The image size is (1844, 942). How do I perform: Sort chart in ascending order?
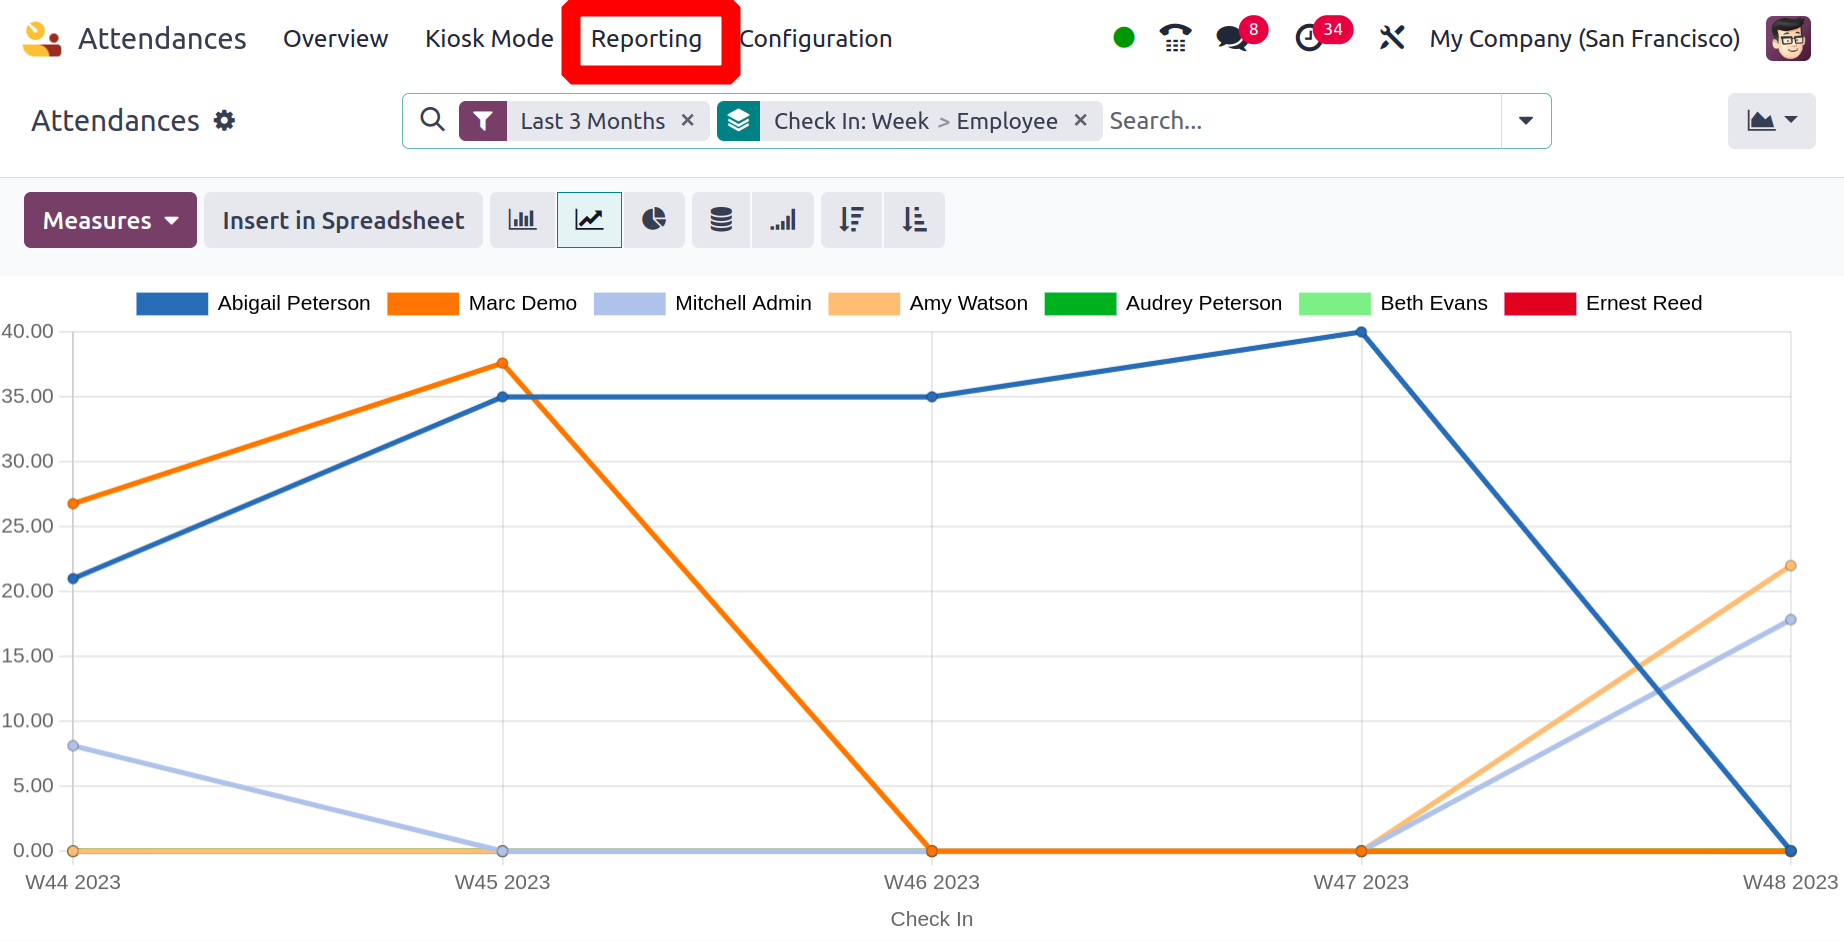914,220
